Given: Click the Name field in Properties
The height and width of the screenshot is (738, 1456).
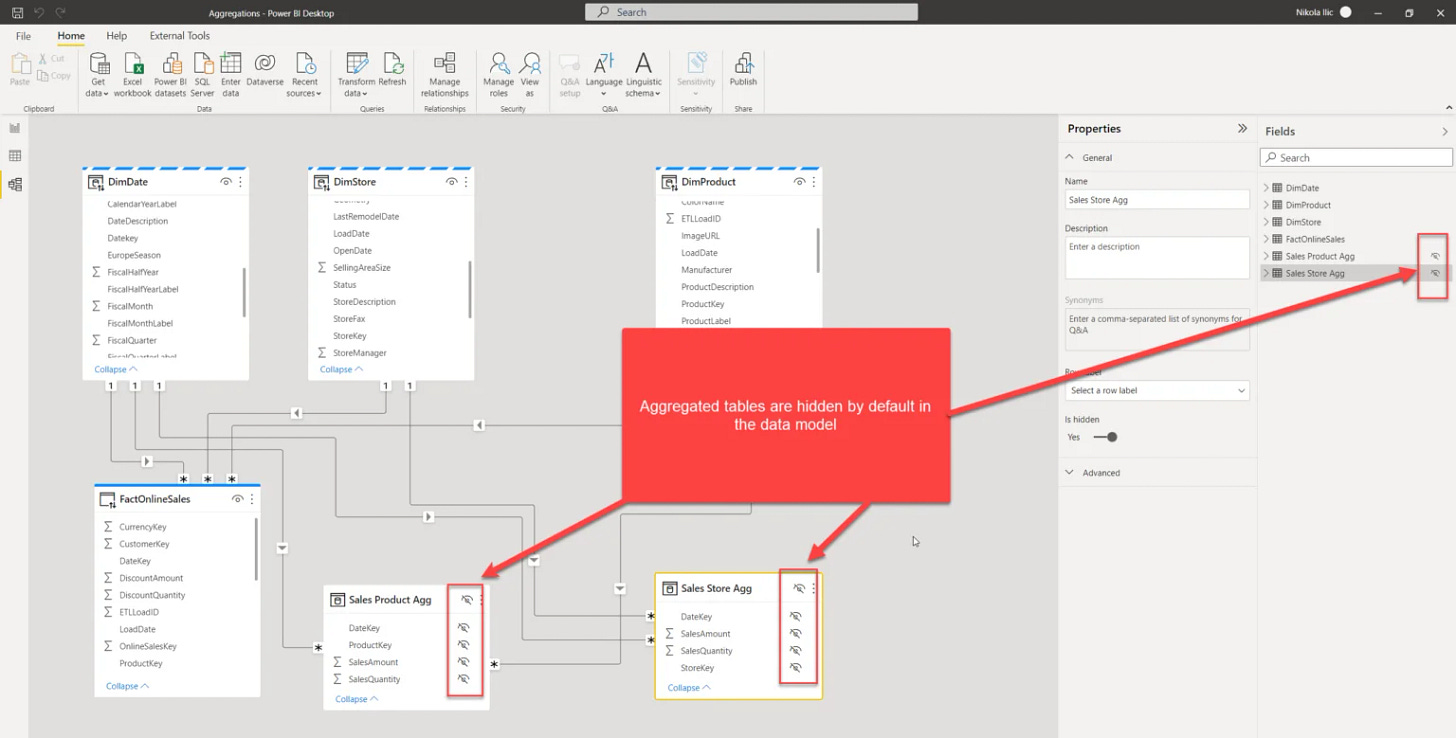Looking at the screenshot, I should [x=1157, y=200].
